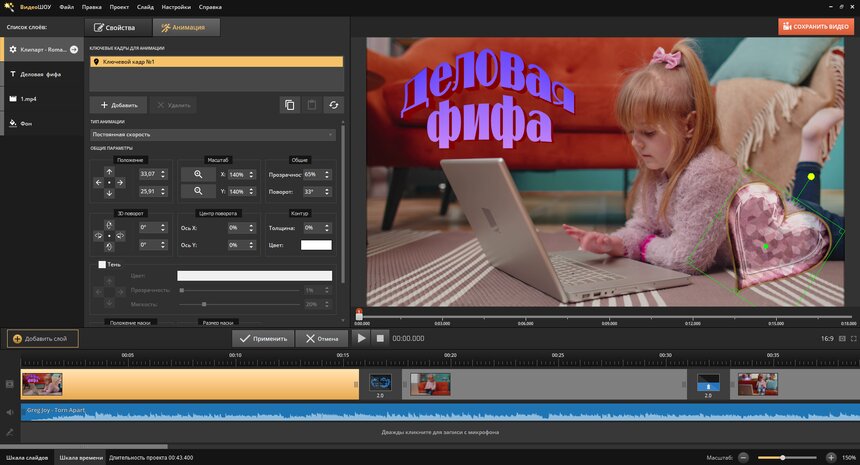
Task: Click the paste keyframe clipboard icon
Action: pos(312,105)
